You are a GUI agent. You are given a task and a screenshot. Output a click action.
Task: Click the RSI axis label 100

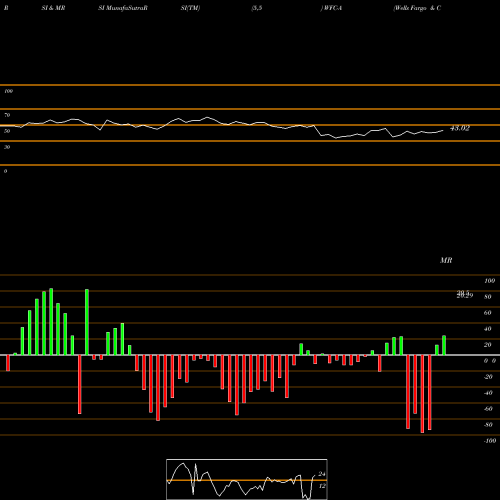[x=8, y=91]
